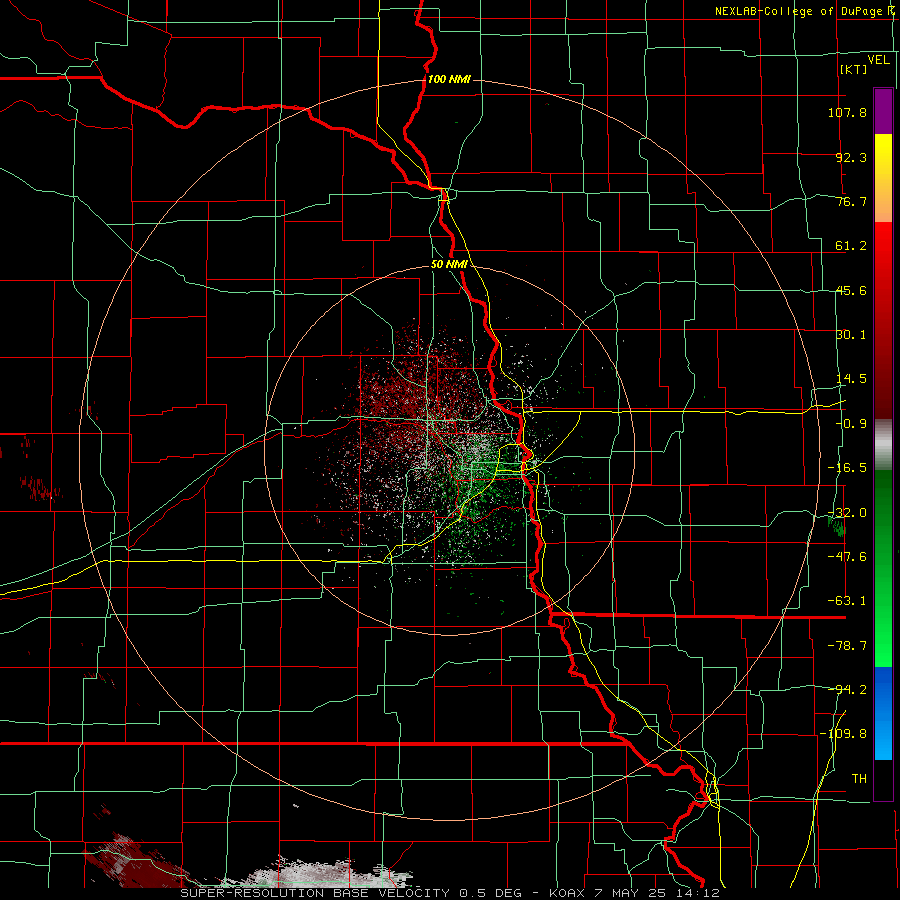Screen dimensions: 900x900
Task: Select the 14.5 velocity scale value
Action: [851, 379]
